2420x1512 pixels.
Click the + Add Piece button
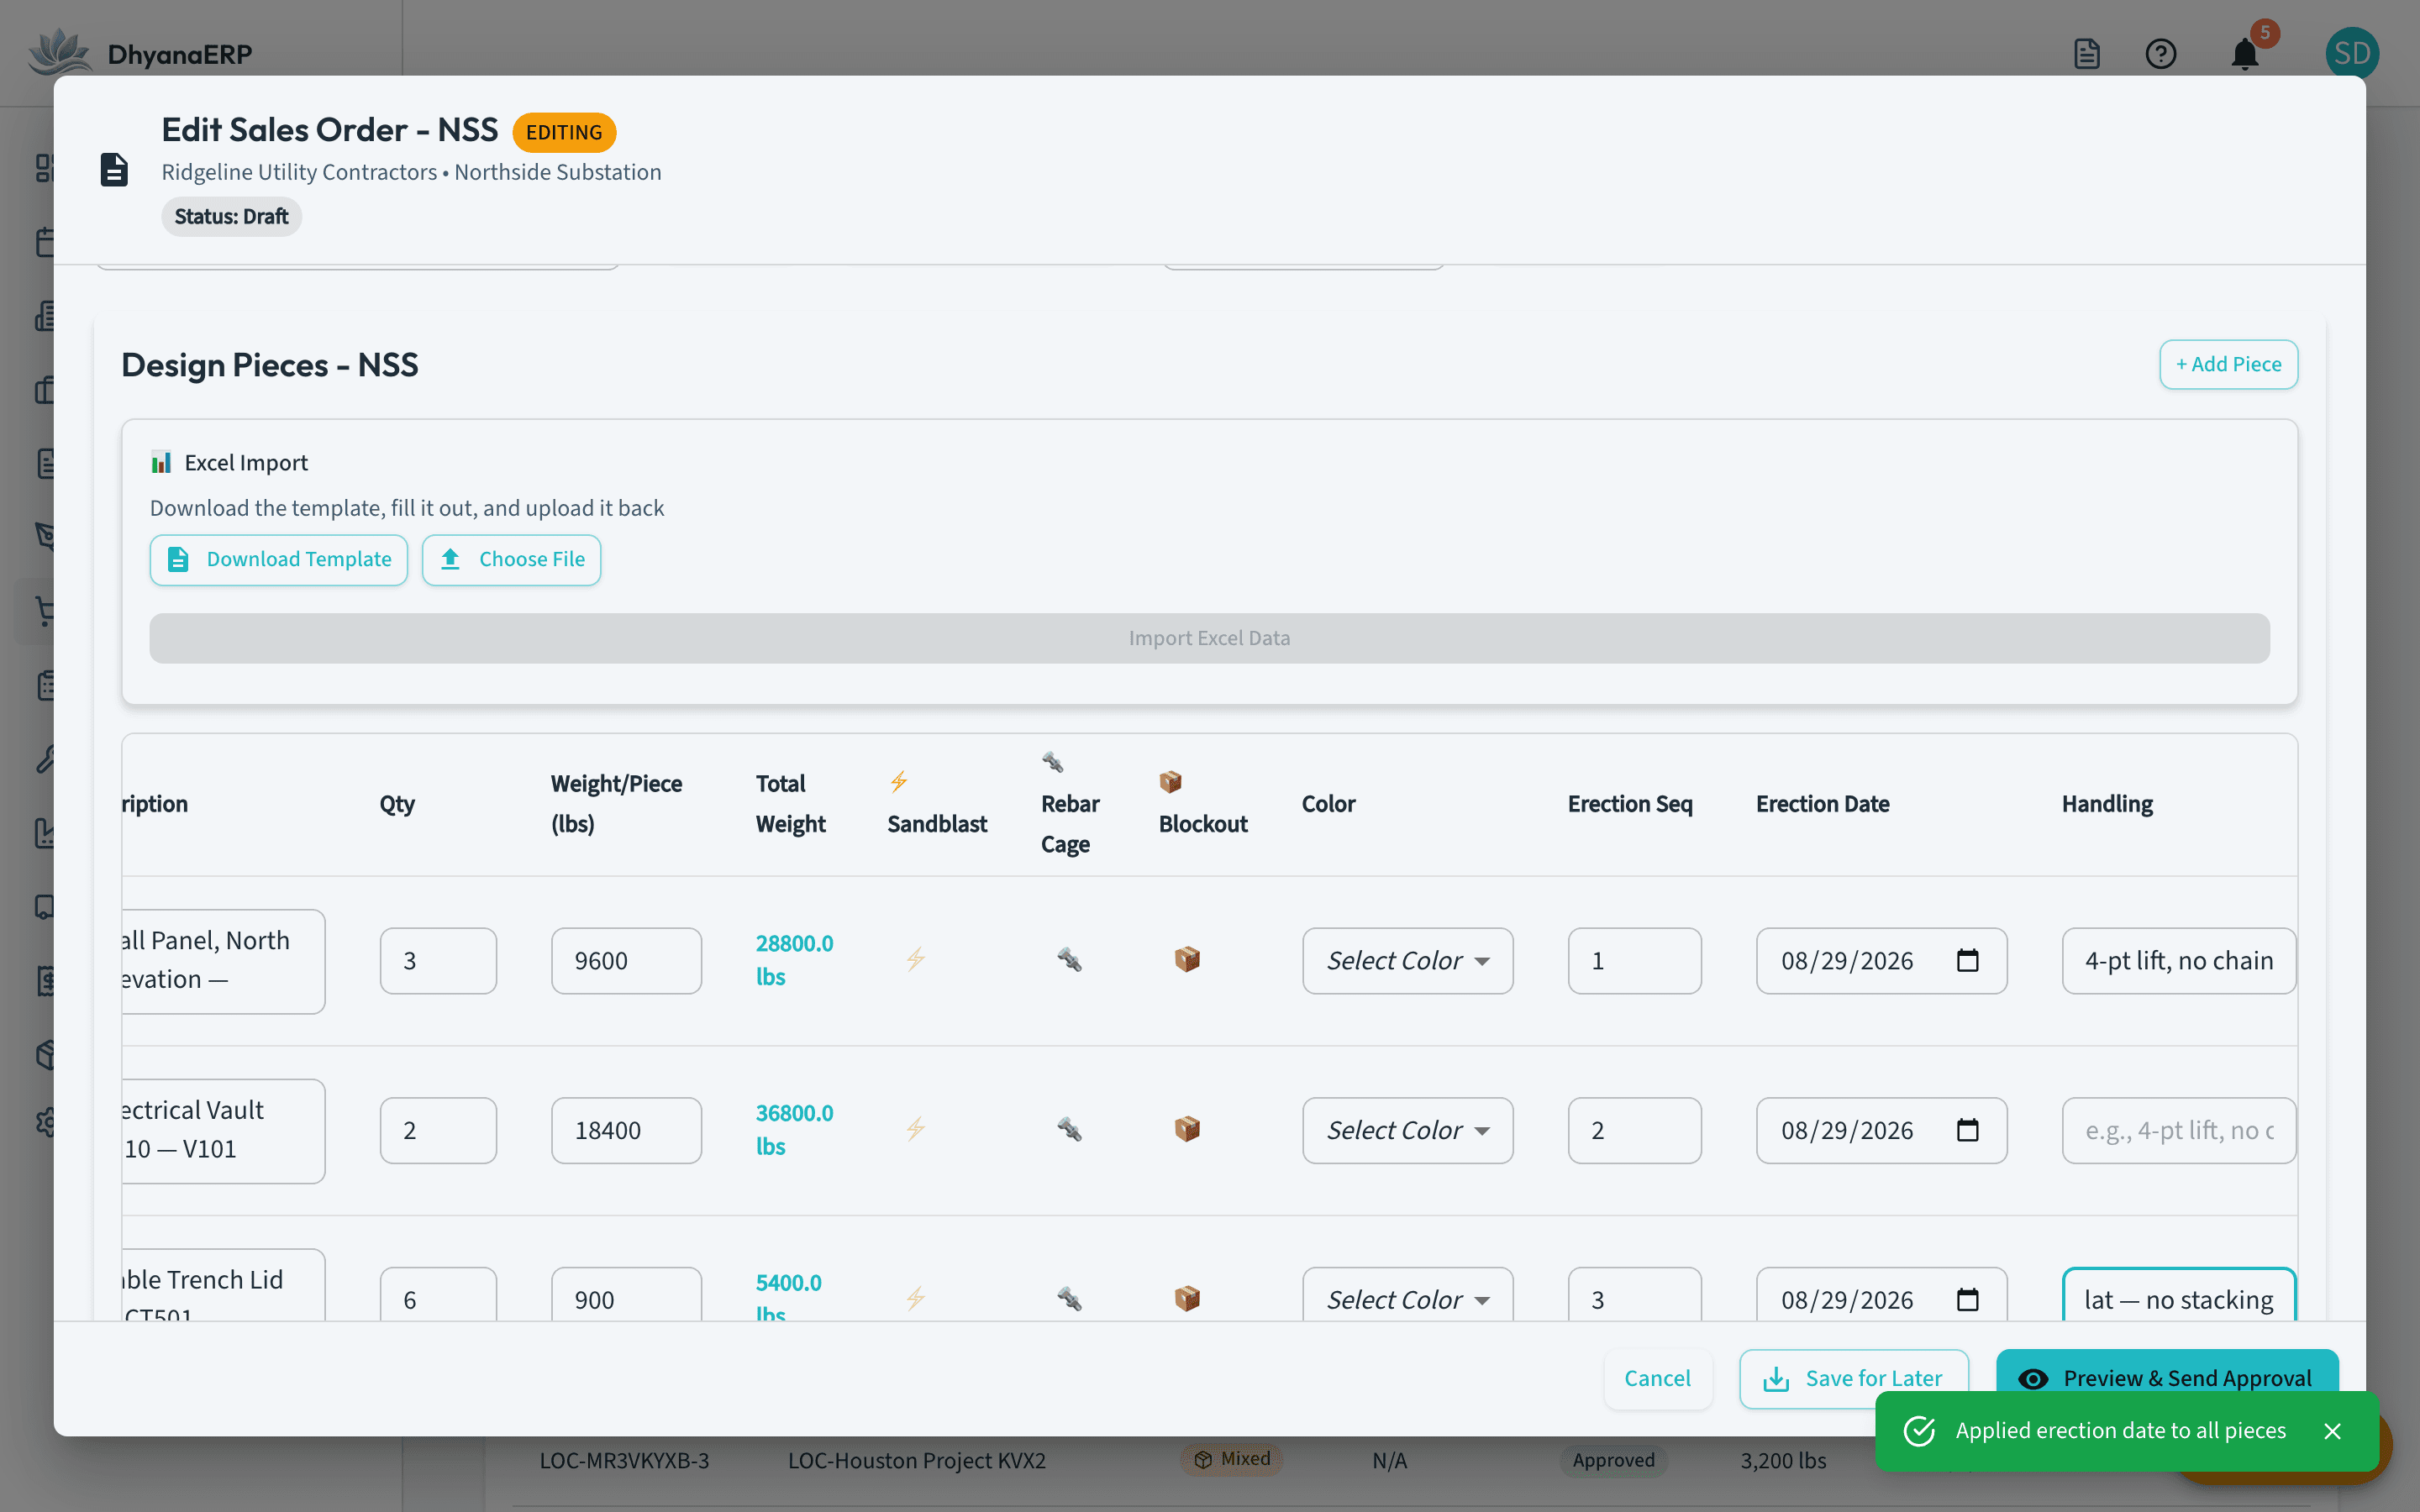click(x=2228, y=365)
